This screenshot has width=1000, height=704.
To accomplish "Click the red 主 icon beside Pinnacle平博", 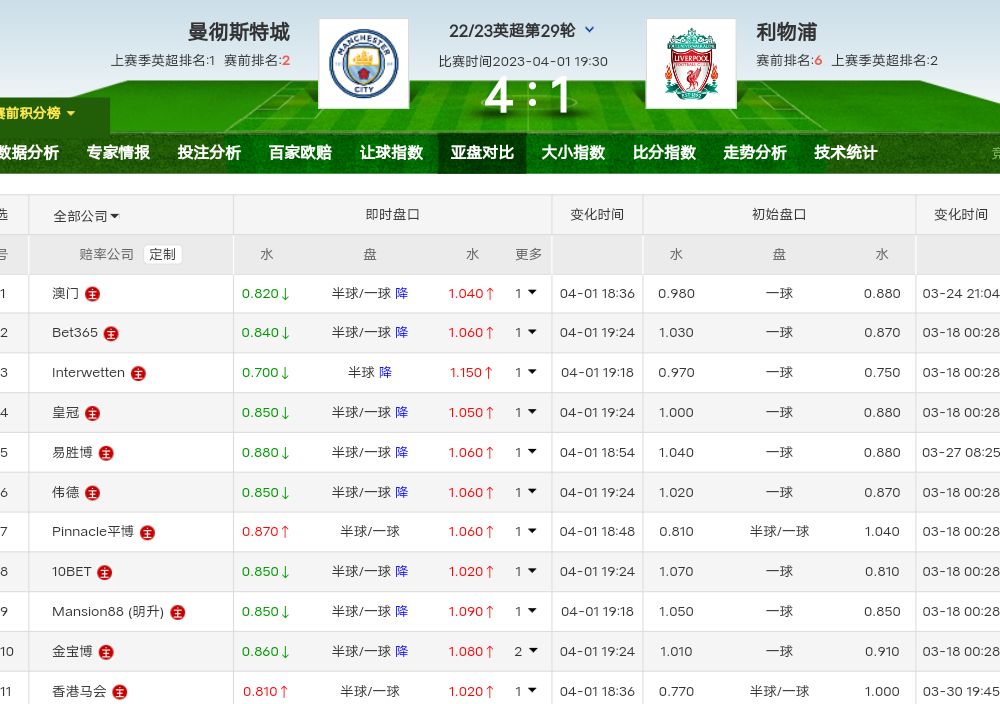I will coord(147,533).
